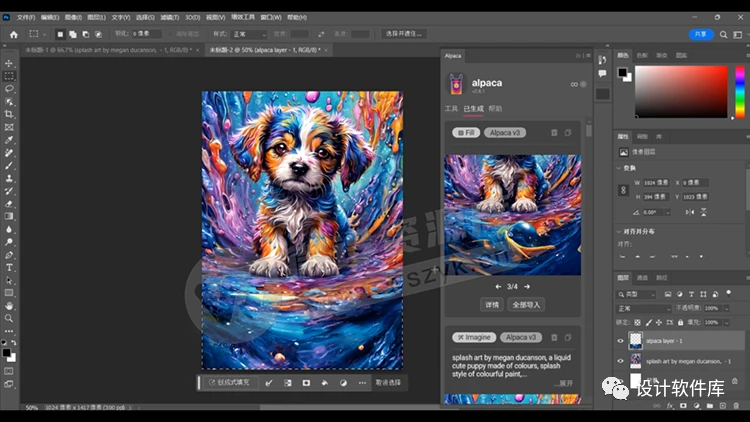
Task: Choose New Selection mode in options bar
Action: 60,34
